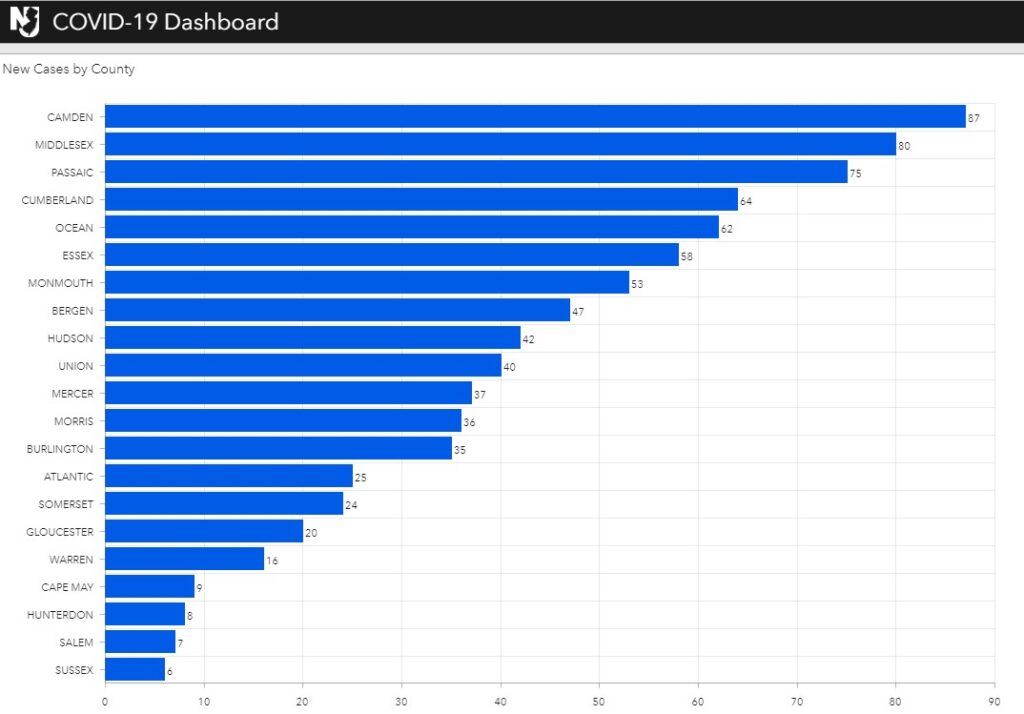Select the CUMBERLAND county bar
The image size is (1024, 714).
click(x=421, y=199)
